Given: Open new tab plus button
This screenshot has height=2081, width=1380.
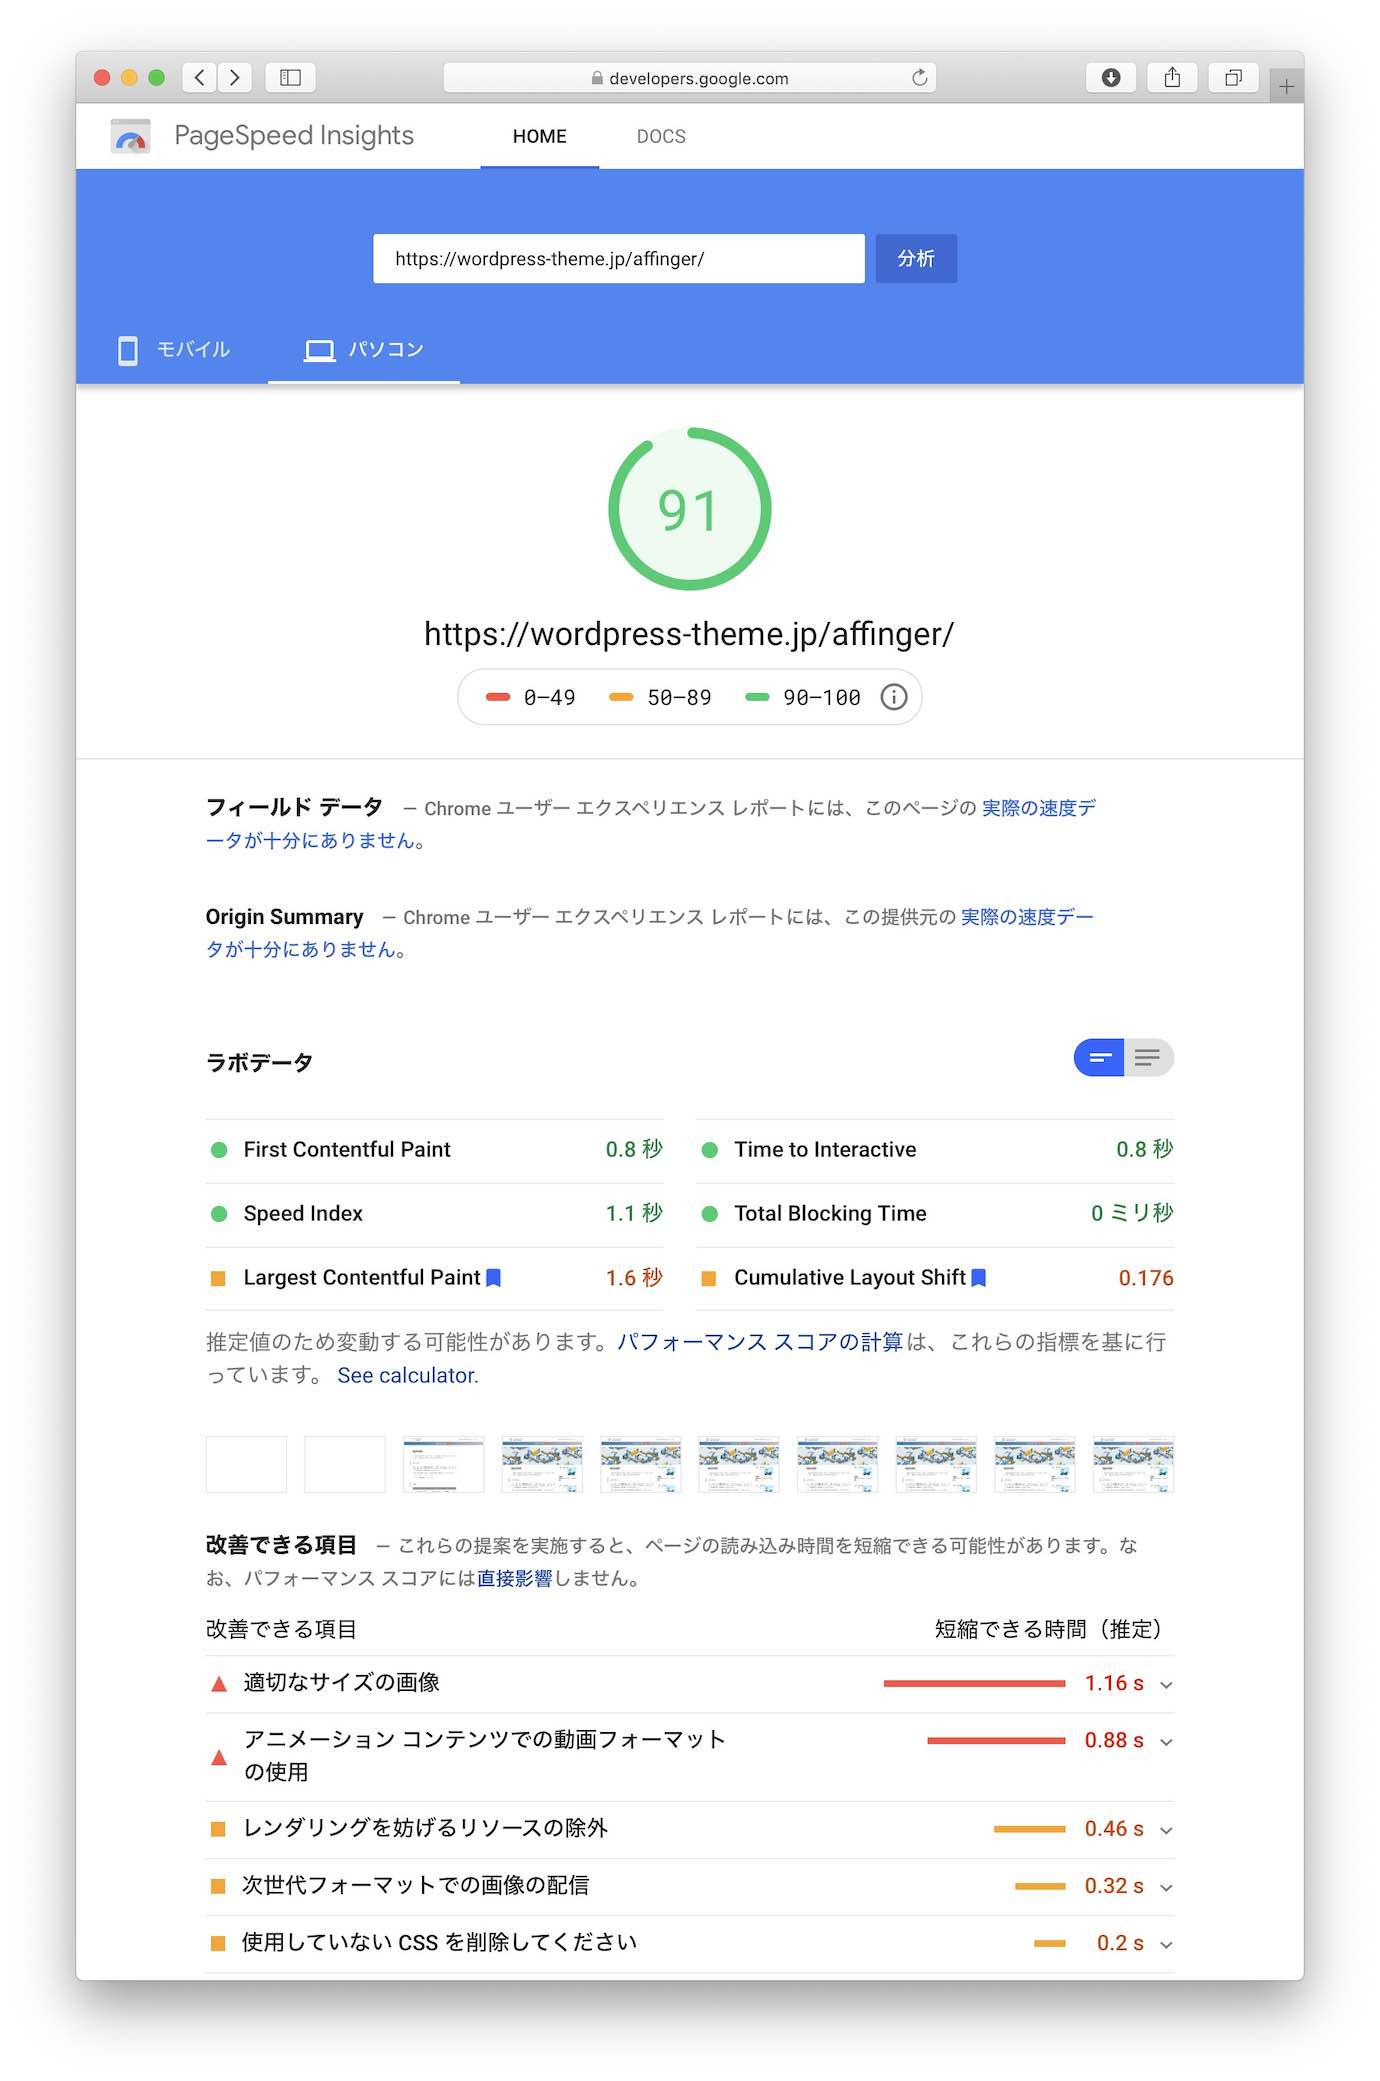Looking at the screenshot, I should click(1286, 87).
